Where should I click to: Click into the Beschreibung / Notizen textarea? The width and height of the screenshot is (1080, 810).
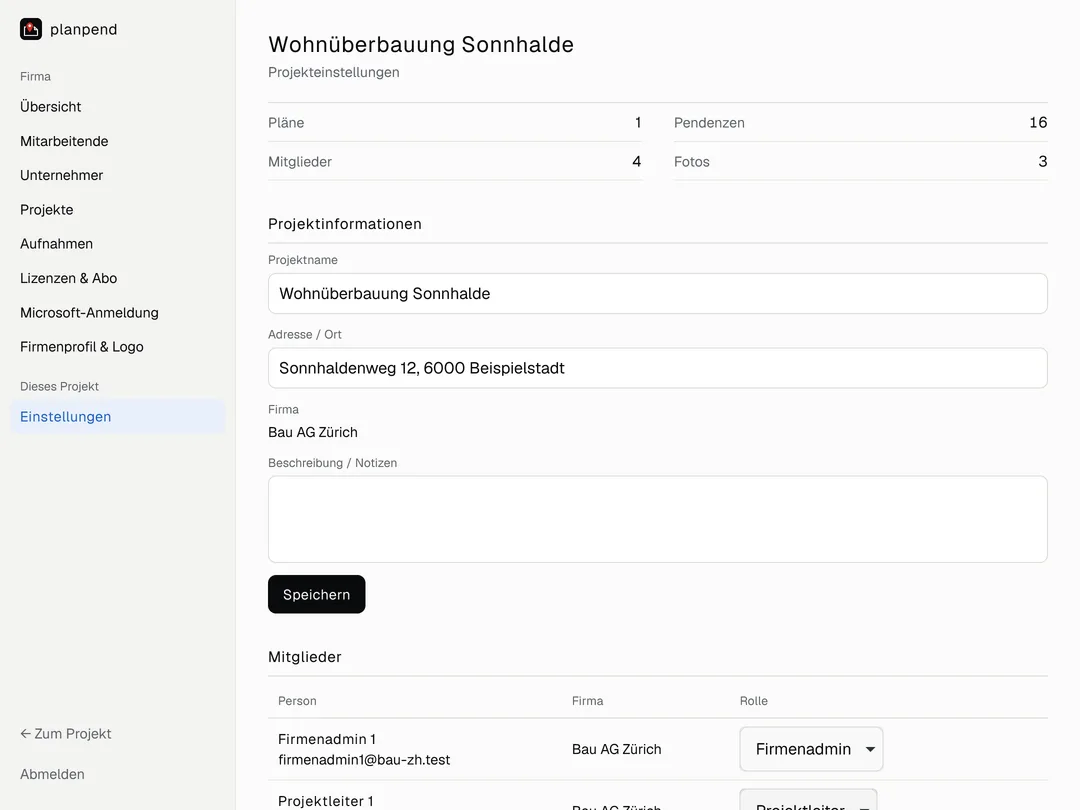click(658, 519)
